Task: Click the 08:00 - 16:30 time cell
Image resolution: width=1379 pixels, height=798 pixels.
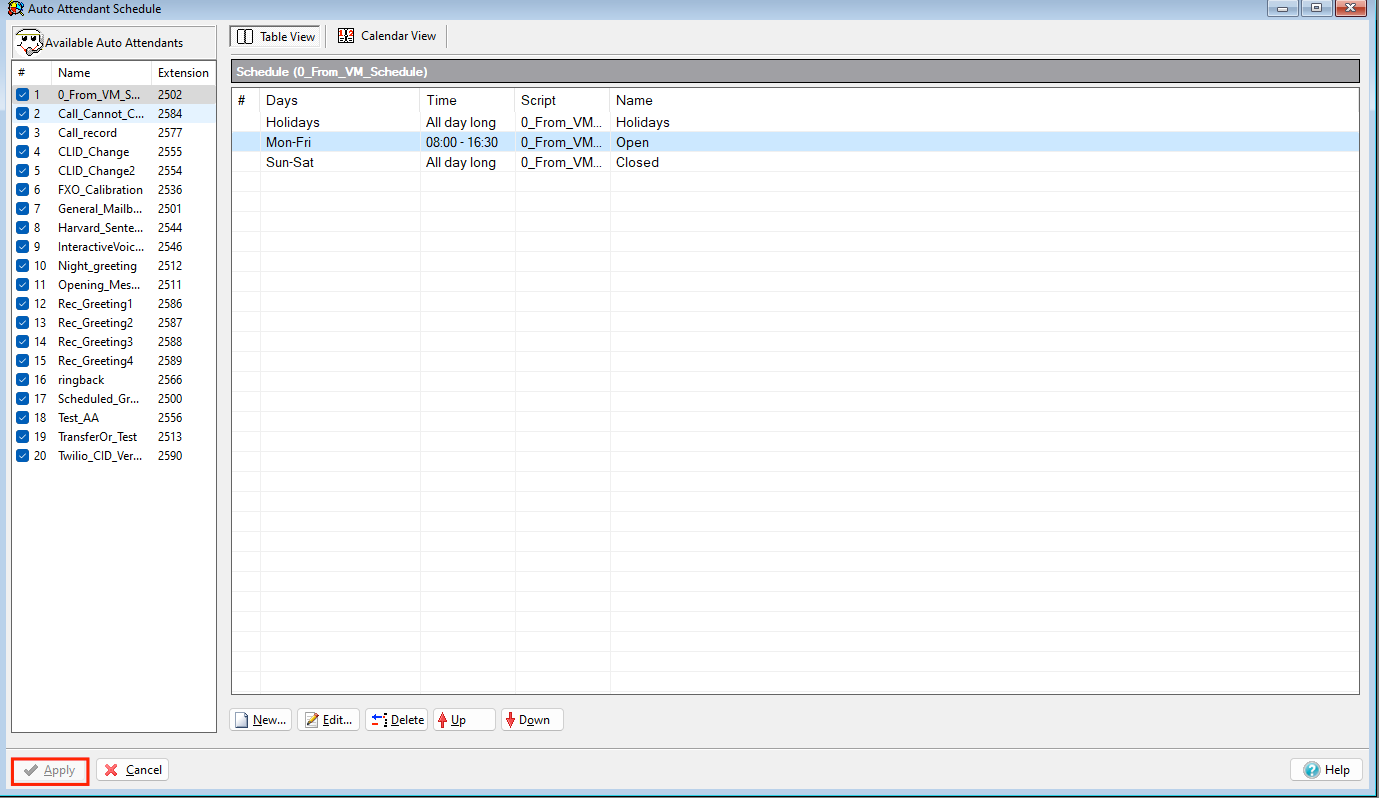Action: (462, 142)
